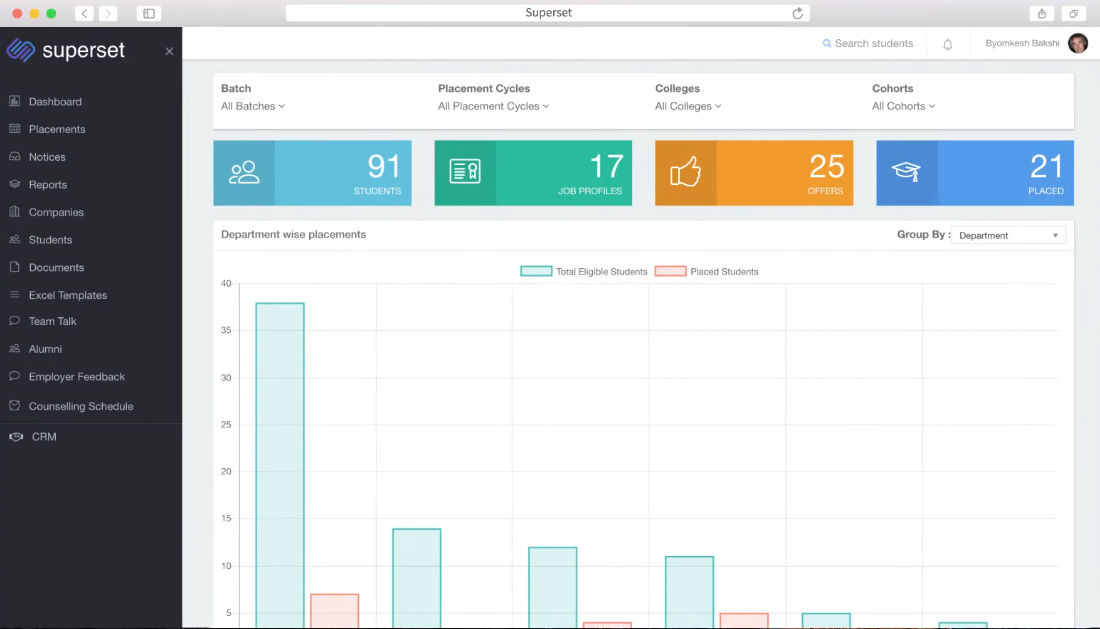Click the 21 Placed stat card
This screenshot has width=1100, height=629.
pos(975,173)
